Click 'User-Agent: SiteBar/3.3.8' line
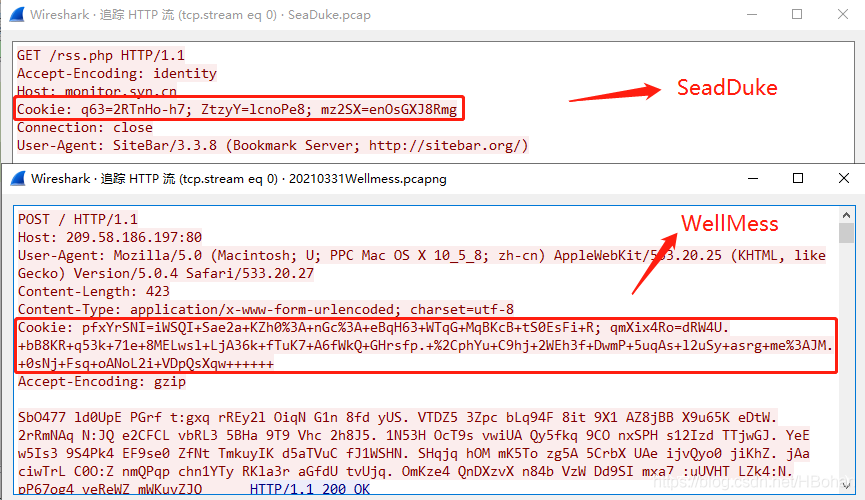 [x=273, y=146]
